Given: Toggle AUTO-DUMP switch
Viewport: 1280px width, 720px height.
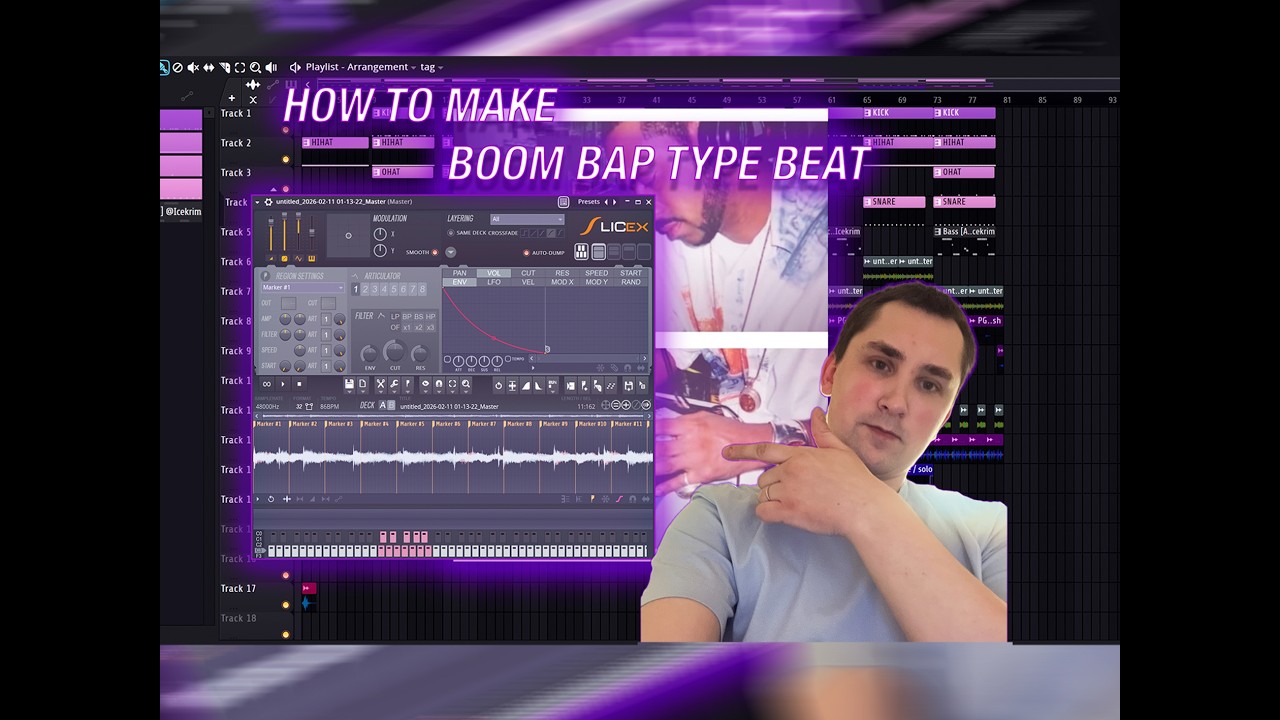Looking at the screenshot, I should tap(526, 253).
